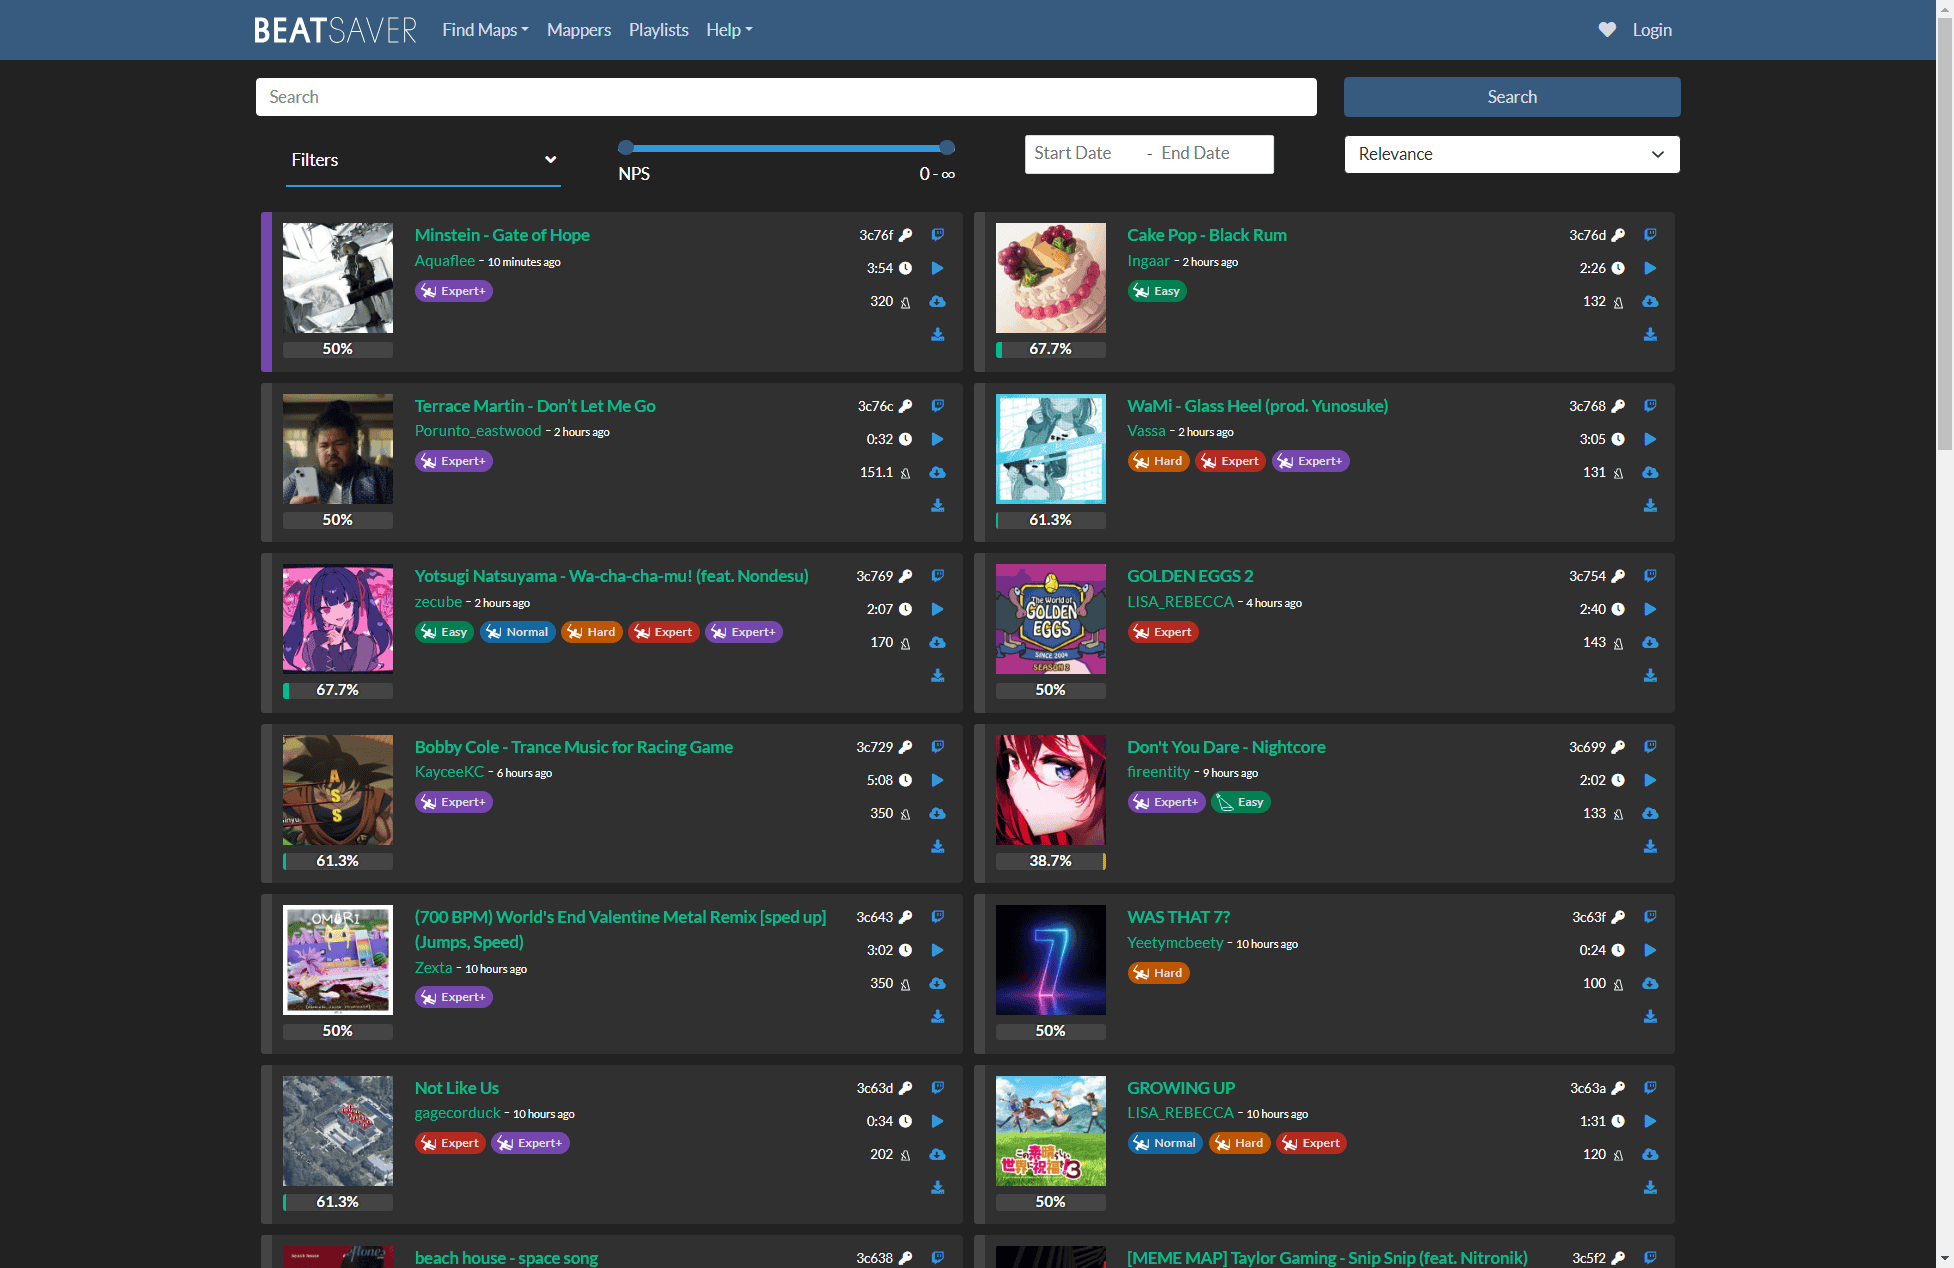Select Normal difficulty badge on Yotsugi Natsuyama map
The width and height of the screenshot is (1954, 1268).
tap(517, 632)
